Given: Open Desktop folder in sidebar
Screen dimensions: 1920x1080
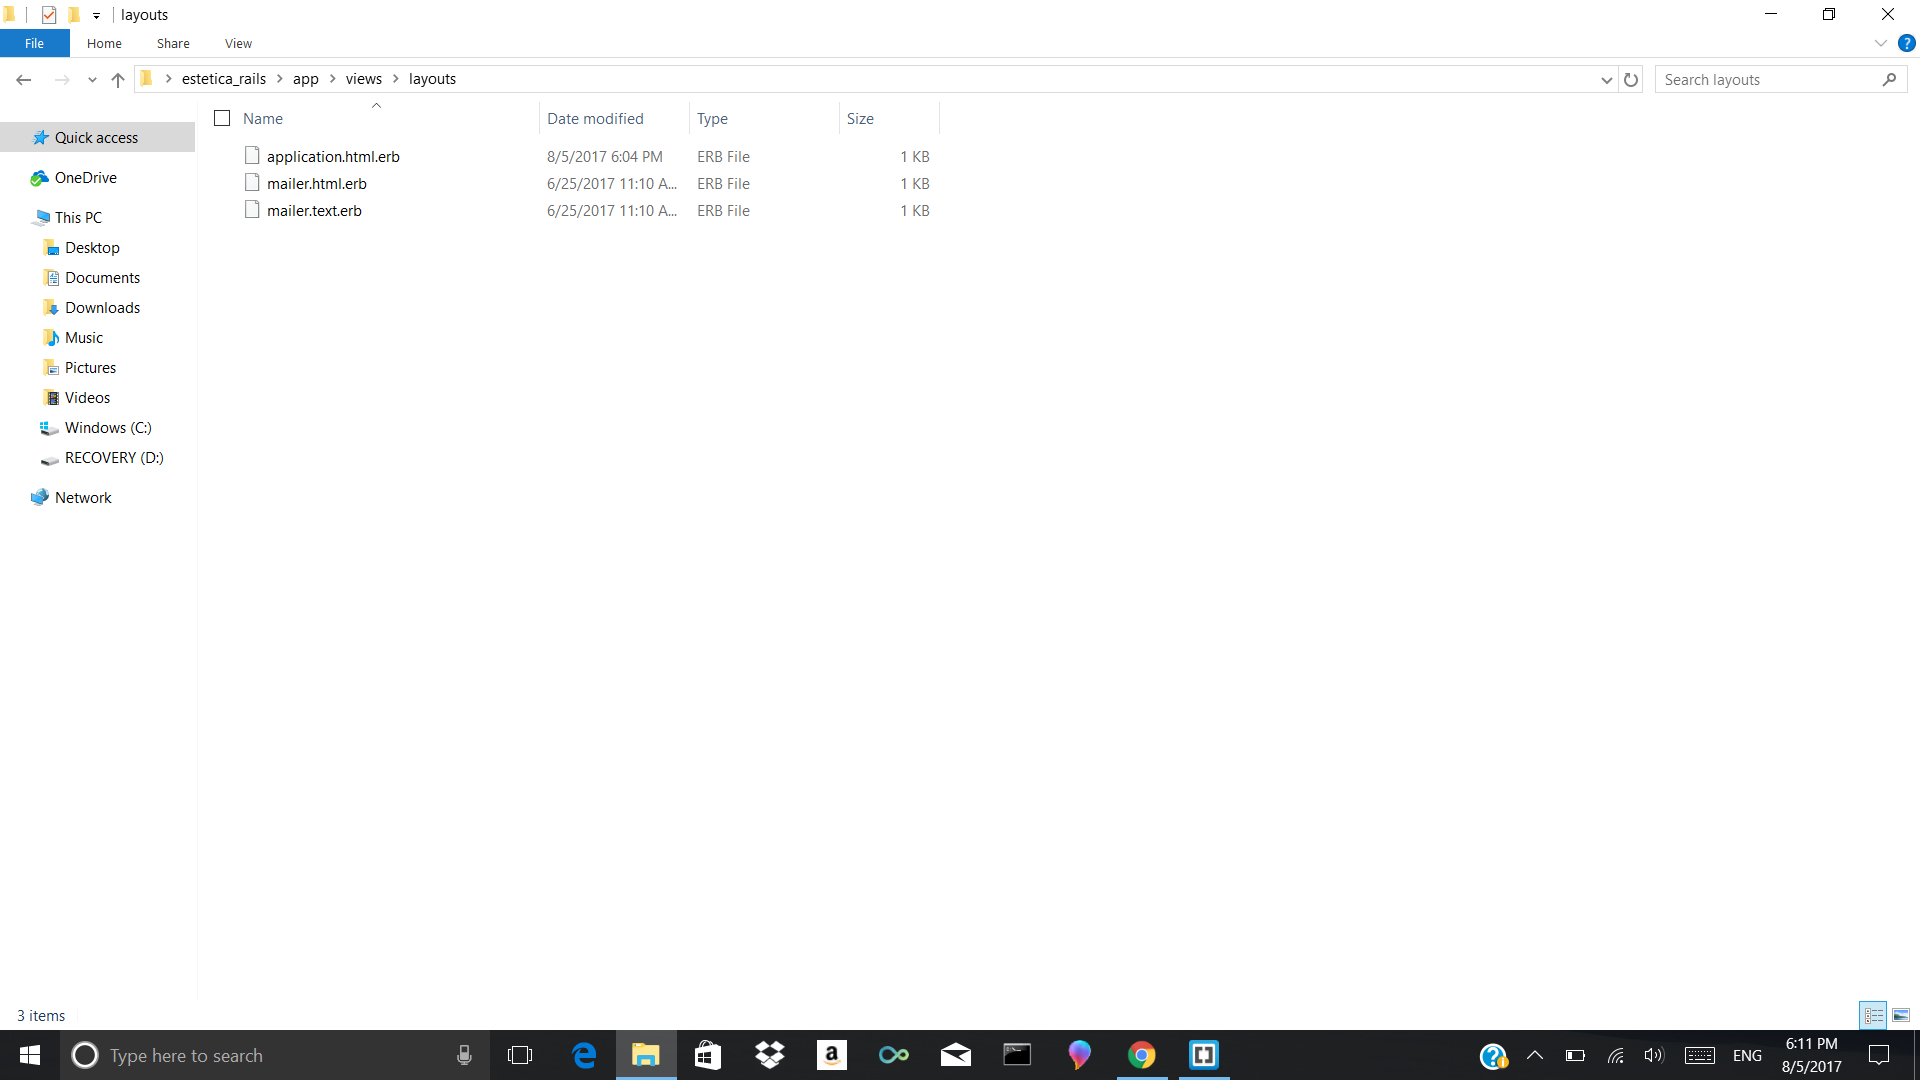Looking at the screenshot, I should click(92, 247).
